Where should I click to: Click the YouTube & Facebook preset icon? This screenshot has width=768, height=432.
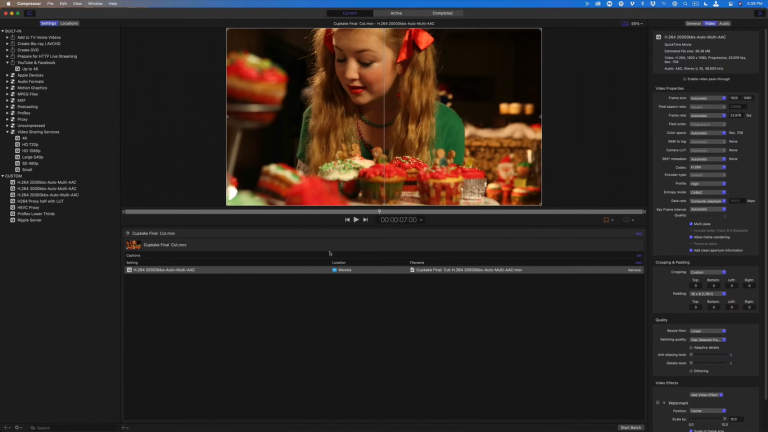(x=14, y=62)
